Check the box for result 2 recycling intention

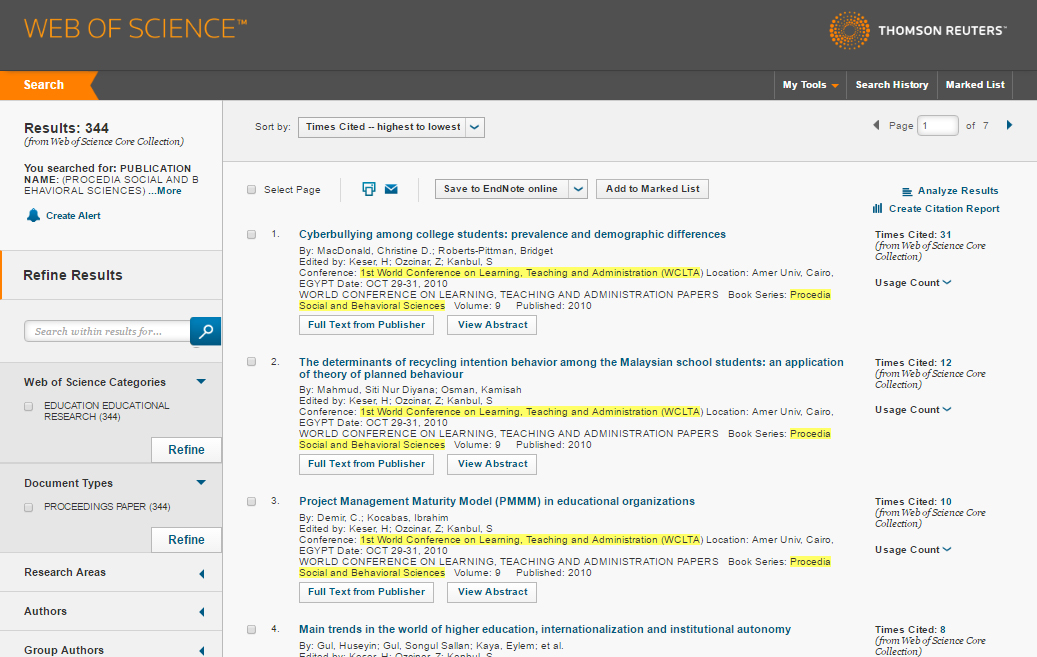(251, 362)
